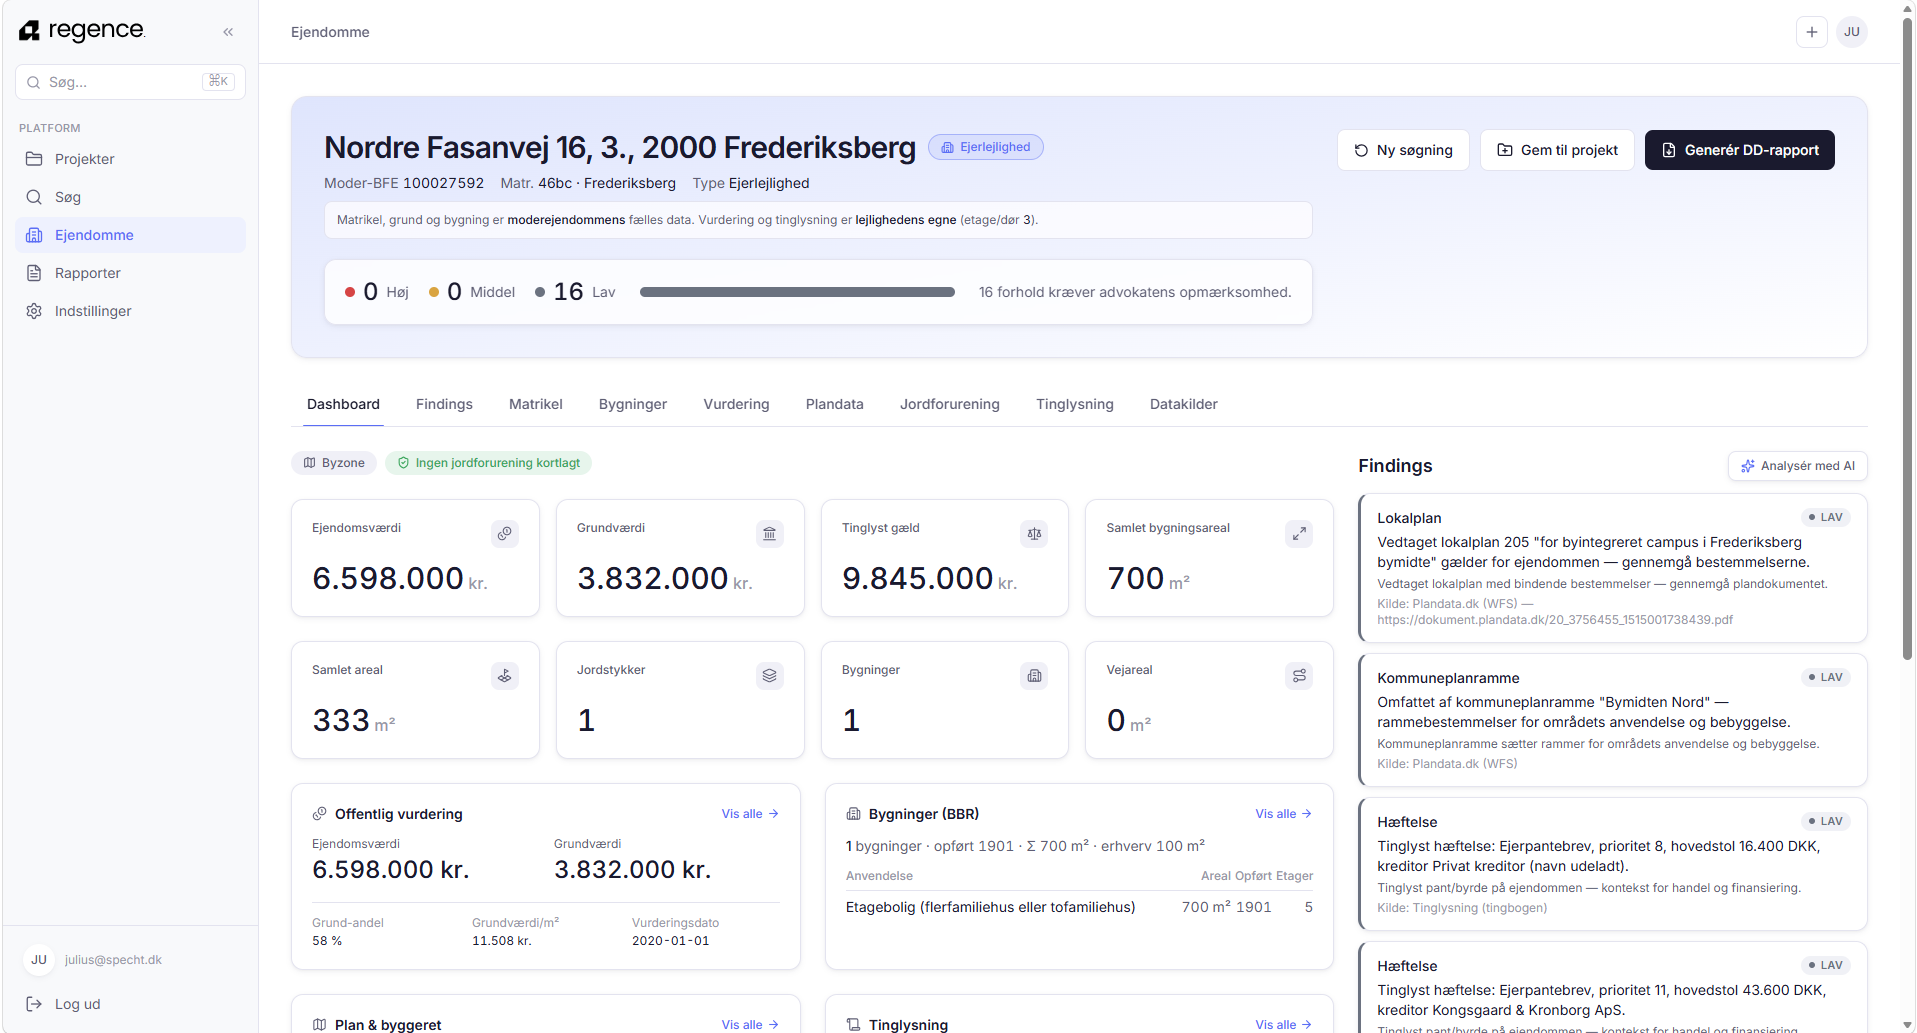
Task: Click the Vejareal route icon
Action: [1299, 676]
